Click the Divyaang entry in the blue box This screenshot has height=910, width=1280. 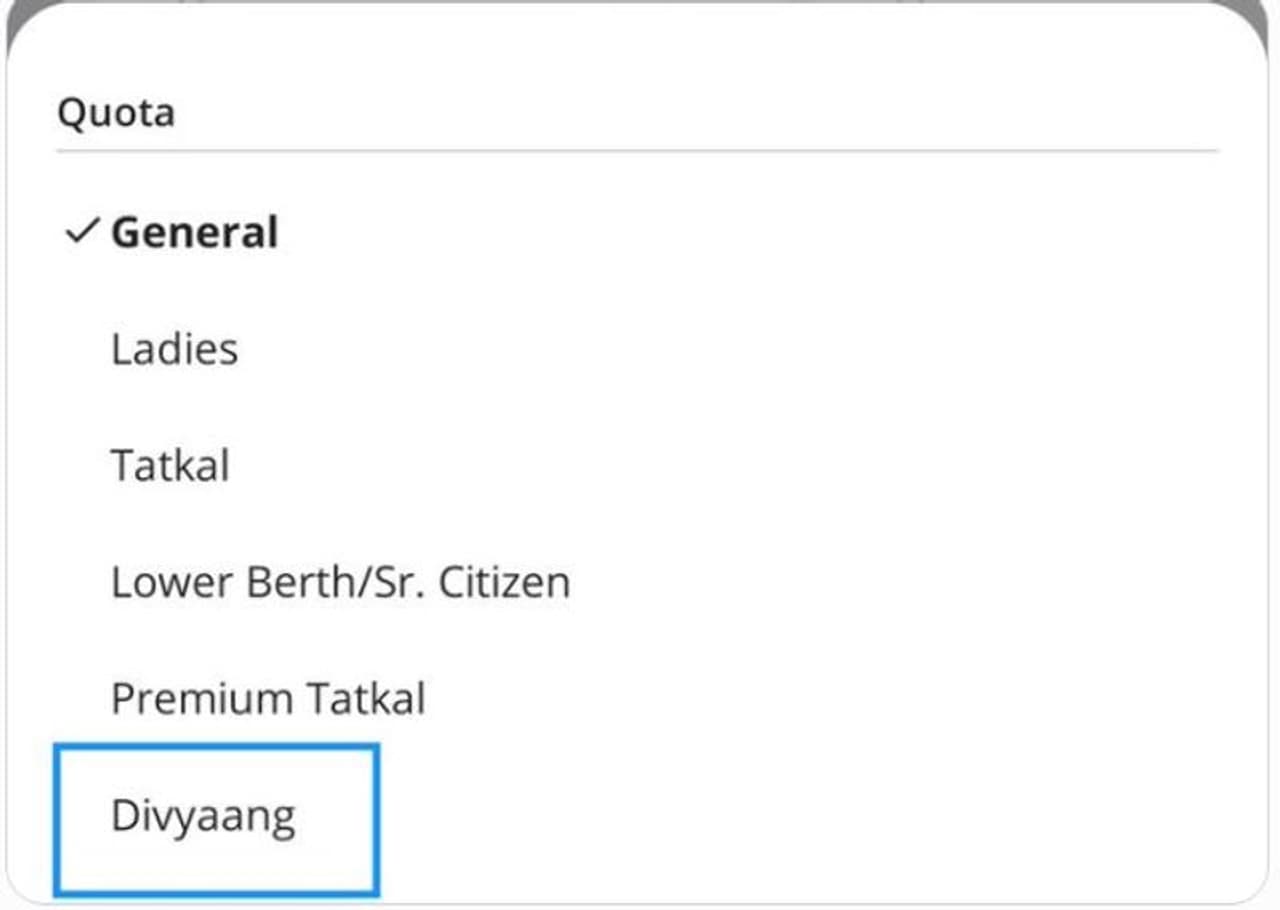click(x=203, y=816)
